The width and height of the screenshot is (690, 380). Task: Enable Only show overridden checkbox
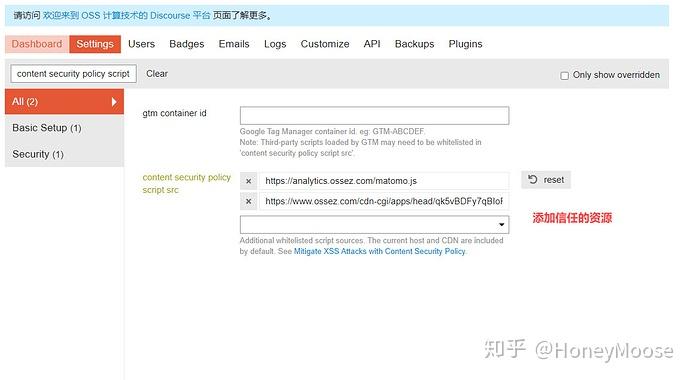564,76
